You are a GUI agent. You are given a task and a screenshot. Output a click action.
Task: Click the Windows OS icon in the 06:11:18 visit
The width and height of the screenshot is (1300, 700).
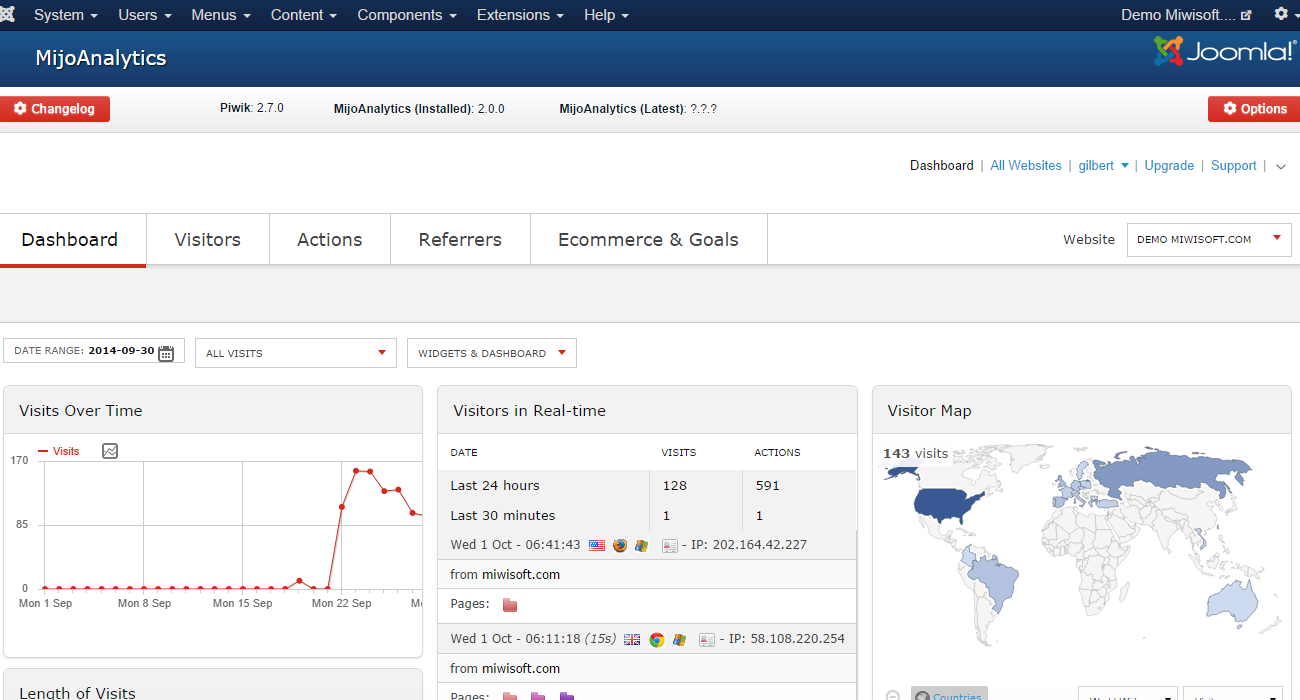coord(679,639)
